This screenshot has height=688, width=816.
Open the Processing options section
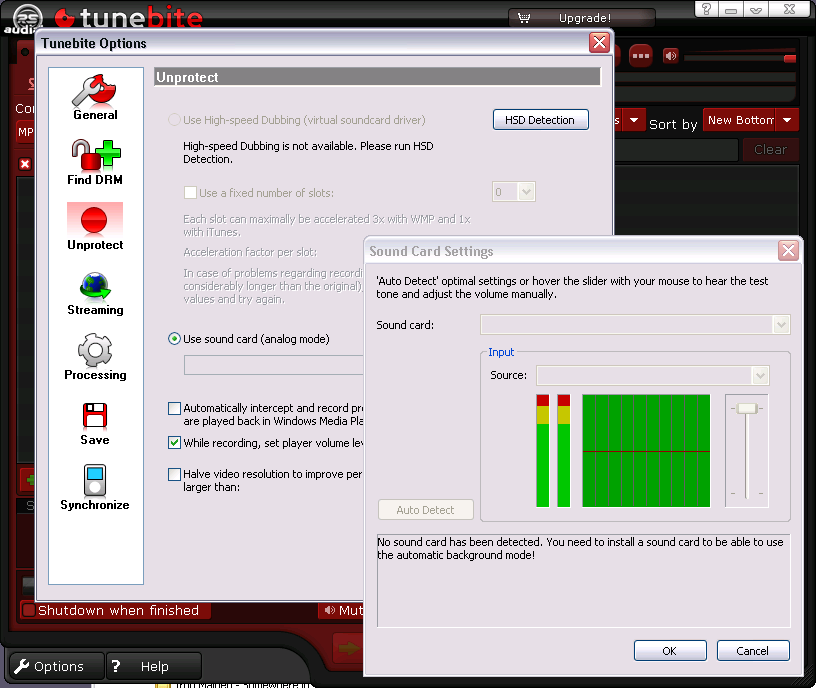pyautogui.click(x=95, y=358)
